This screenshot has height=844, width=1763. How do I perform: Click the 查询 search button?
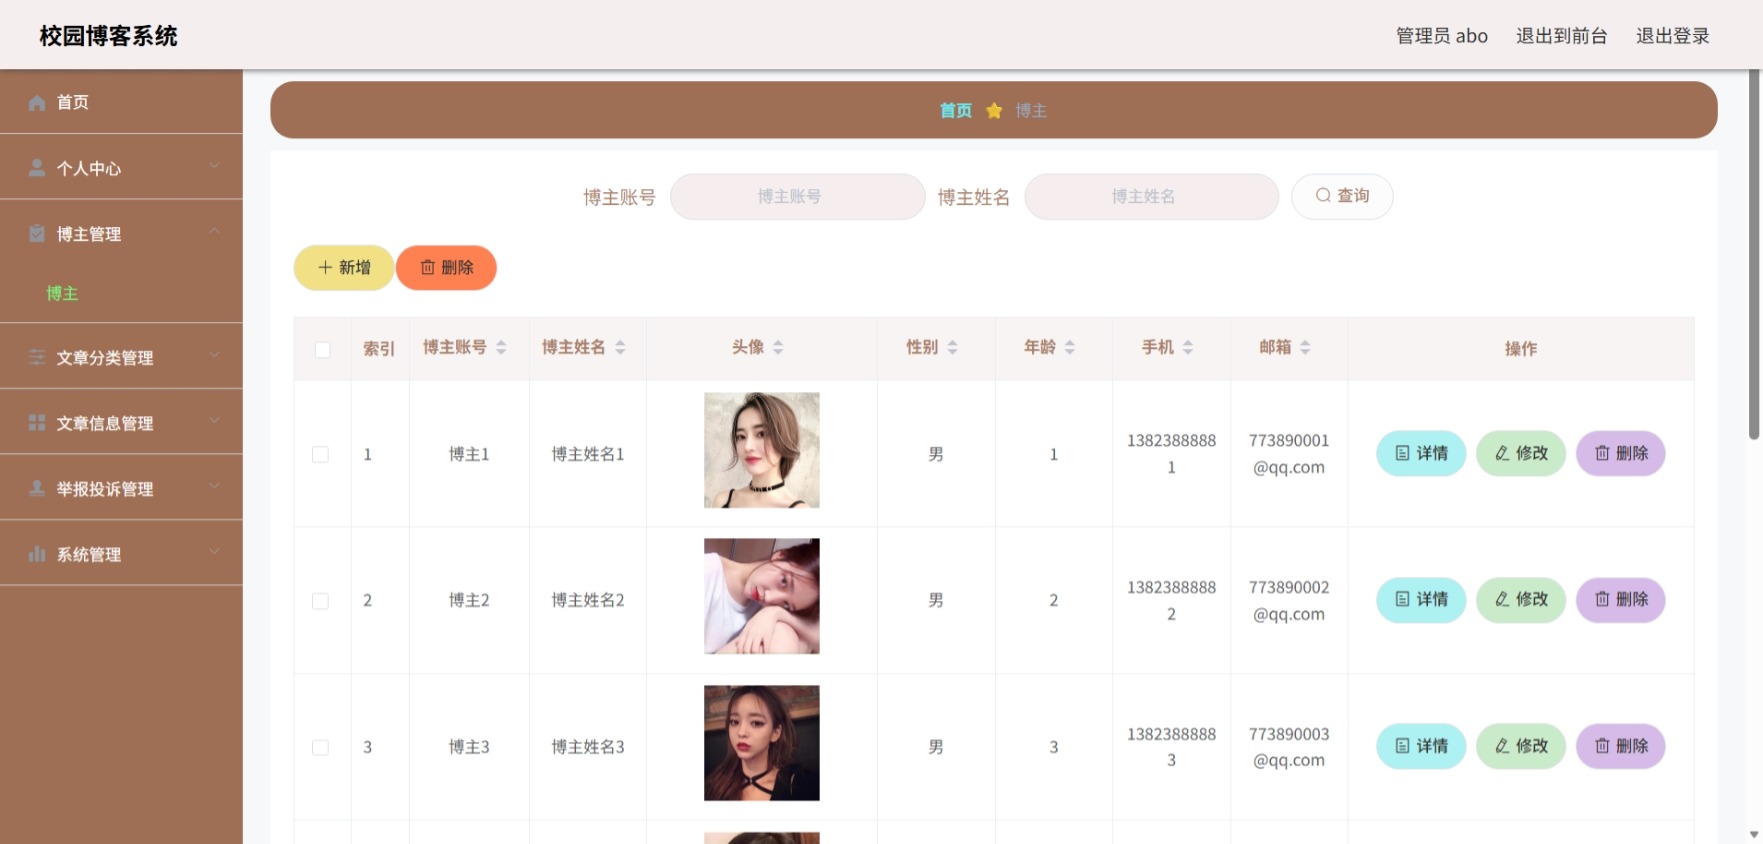(1342, 196)
